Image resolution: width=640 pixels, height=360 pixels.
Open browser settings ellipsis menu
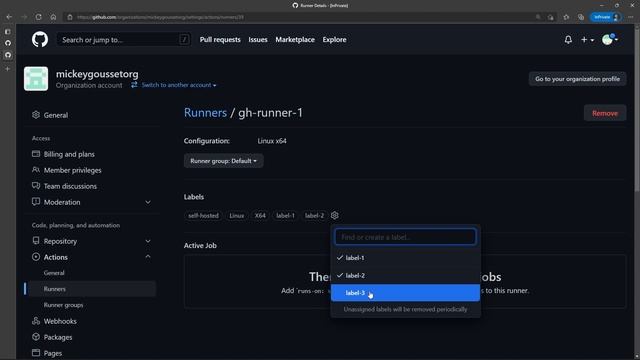pos(631,17)
